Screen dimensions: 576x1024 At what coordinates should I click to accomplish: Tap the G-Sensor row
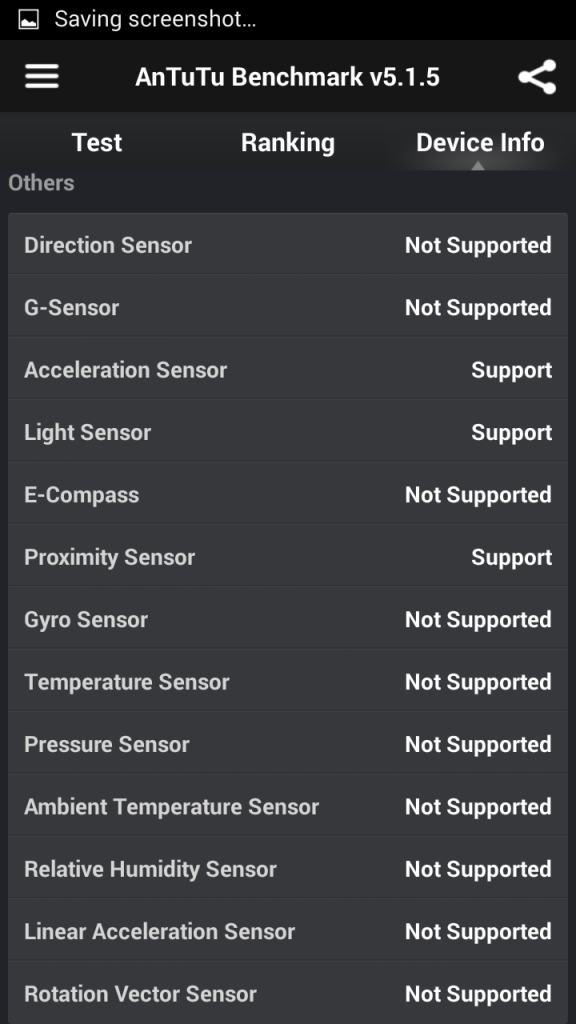[288, 307]
